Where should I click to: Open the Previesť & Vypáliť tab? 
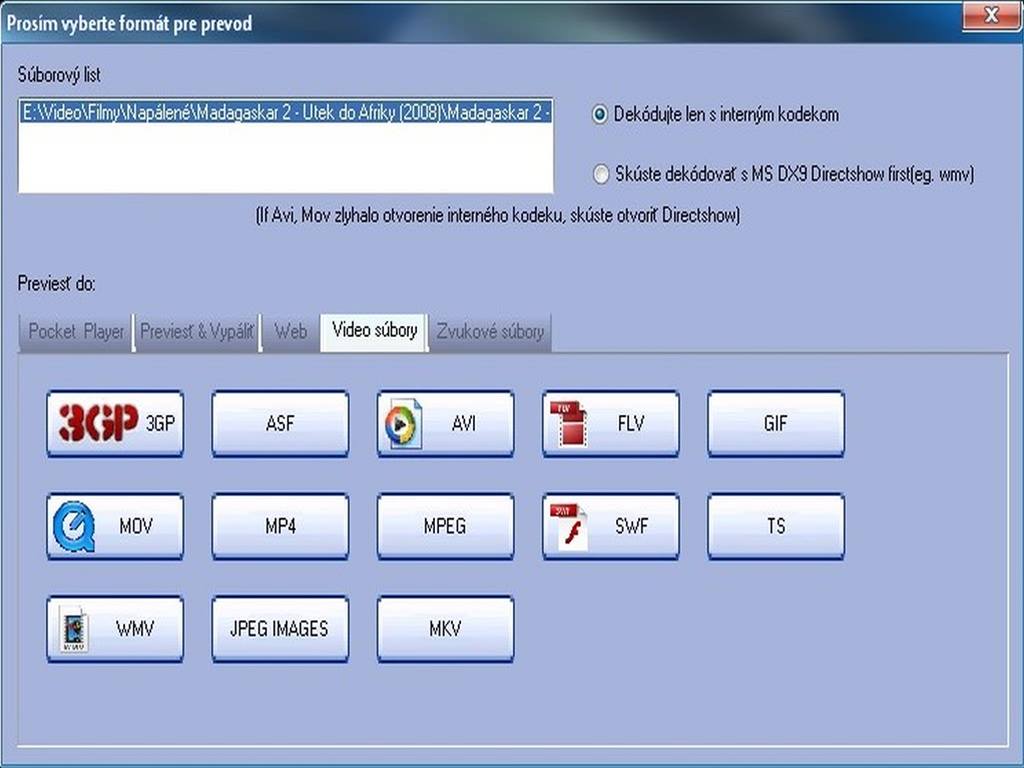pyautogui.click(x=196, y=332)
